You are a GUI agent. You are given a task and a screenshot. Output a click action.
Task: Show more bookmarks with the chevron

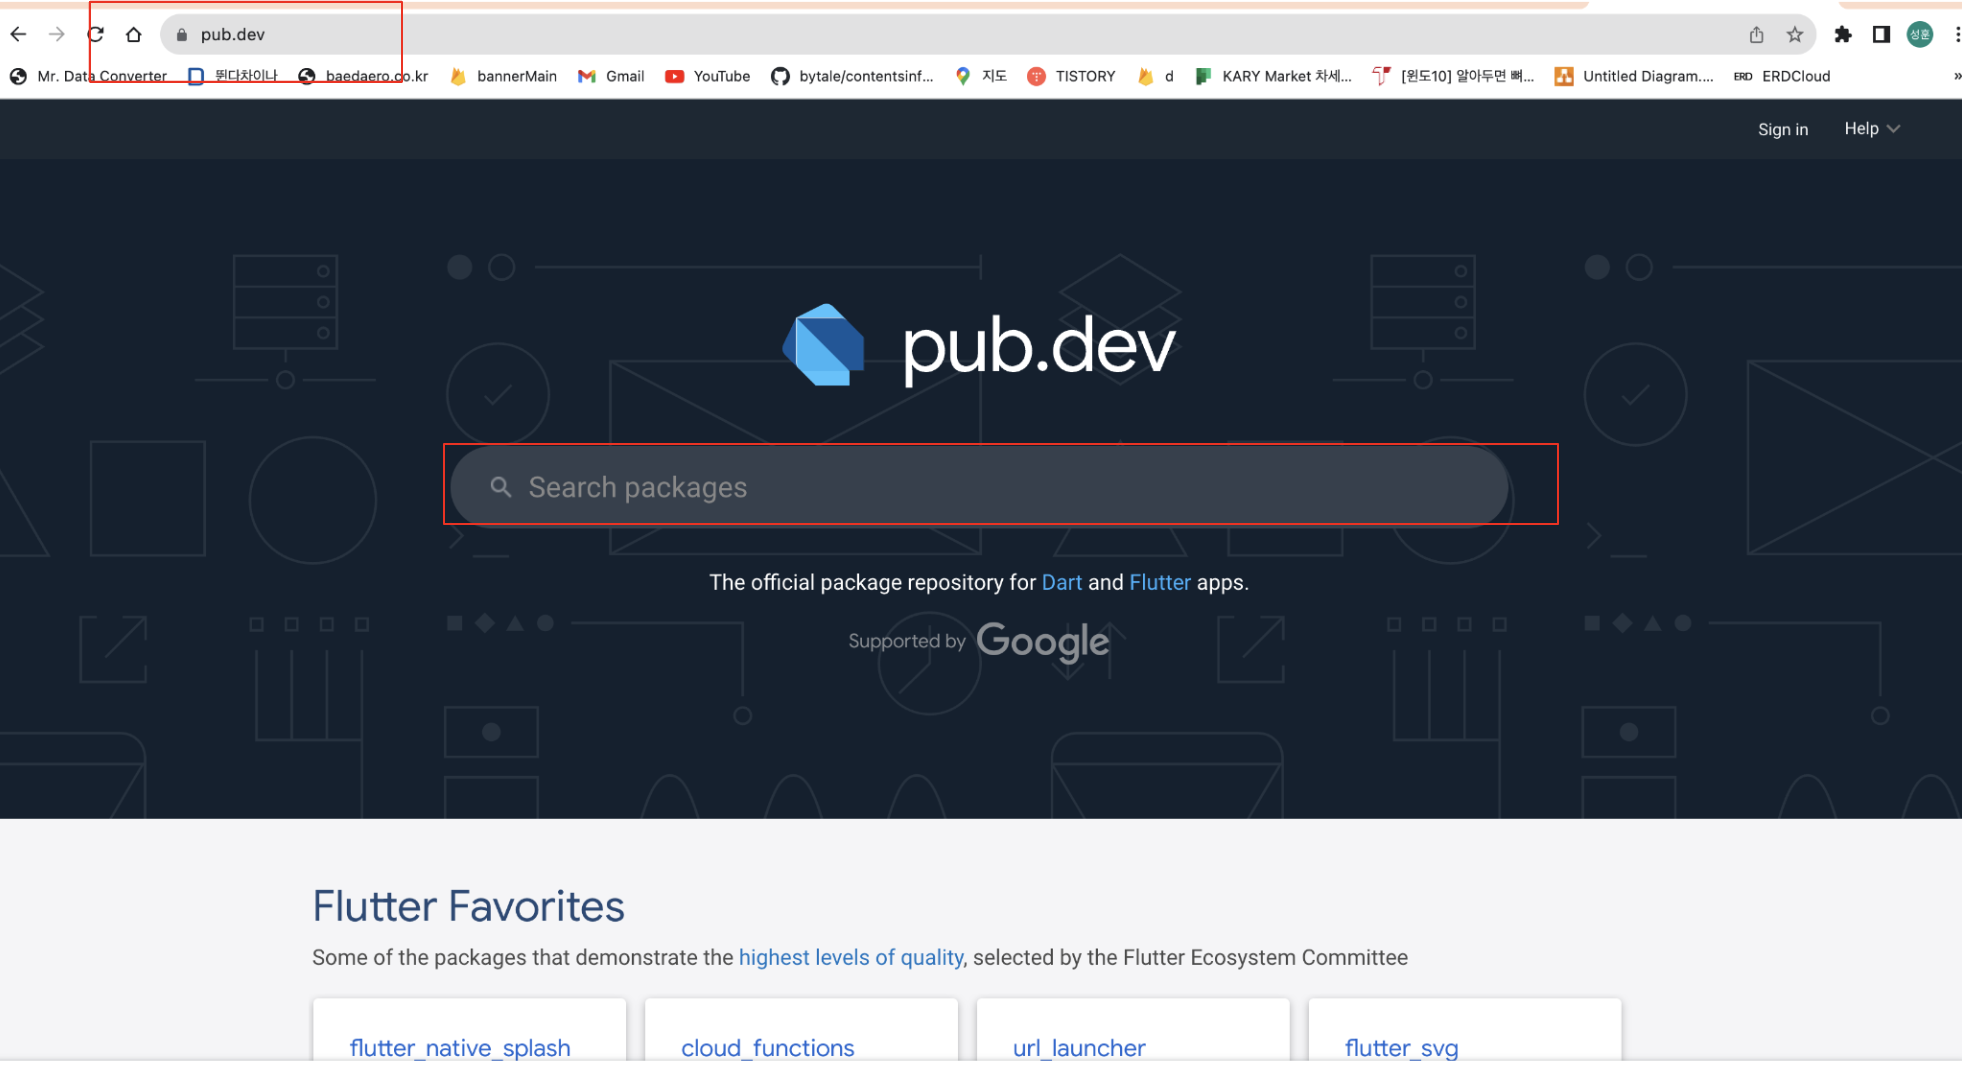pyautogui.click(x=1956, y=76)
